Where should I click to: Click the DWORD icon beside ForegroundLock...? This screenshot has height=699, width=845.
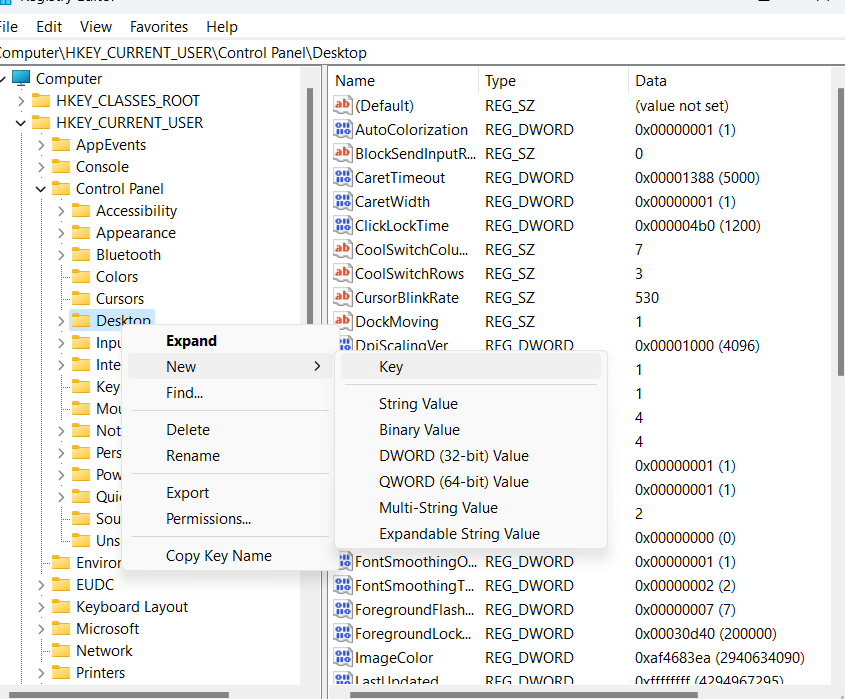pyautogui.click(x=343, y=633)
